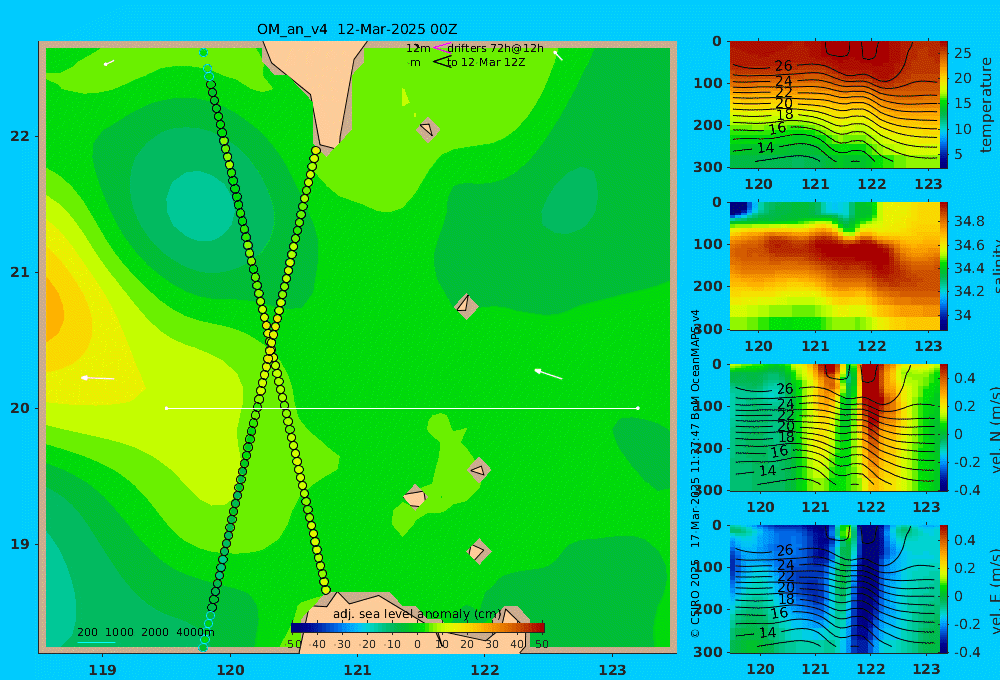The image size is (1000, 680).
Task: Click the 22 latitude tick label on the map
Action: [20, 136]
